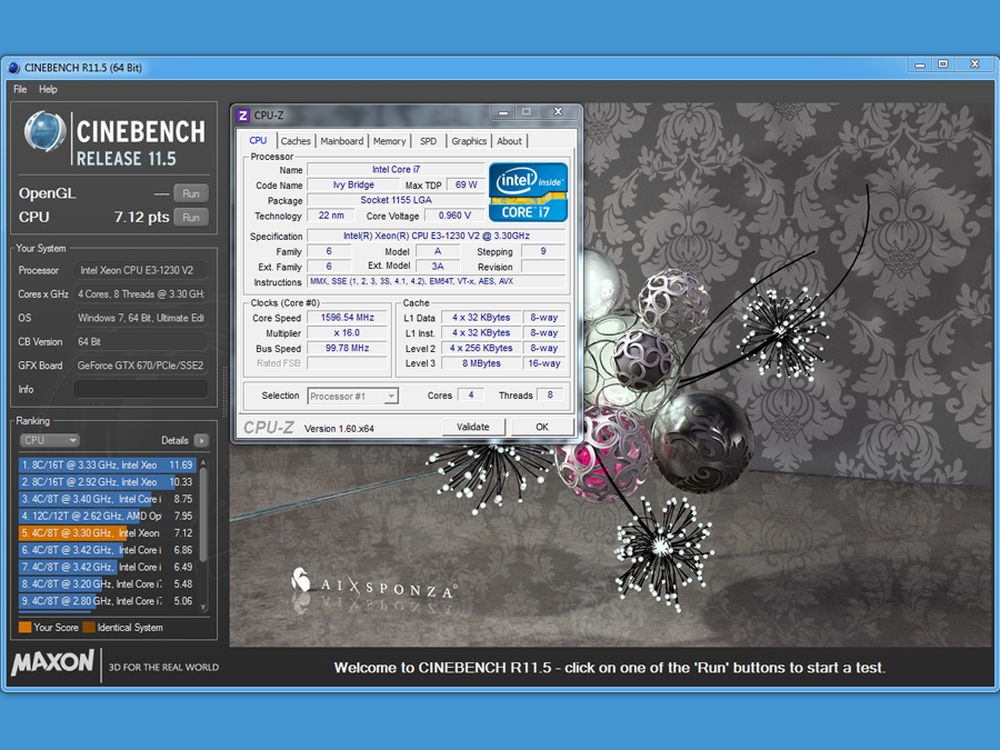Switch to the Caches tab in CPU-Z

[x=296, y=141]
